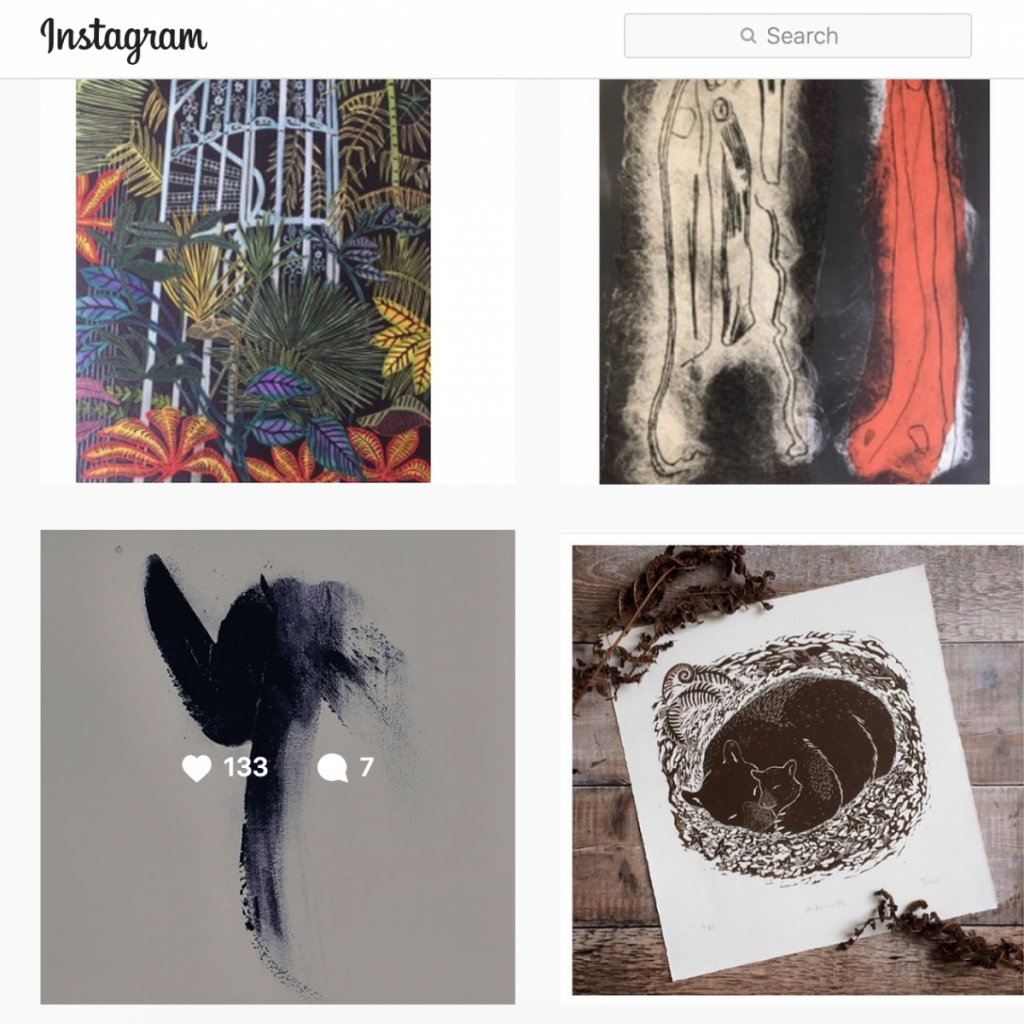Click the Search placeholder text

[802, 36]
